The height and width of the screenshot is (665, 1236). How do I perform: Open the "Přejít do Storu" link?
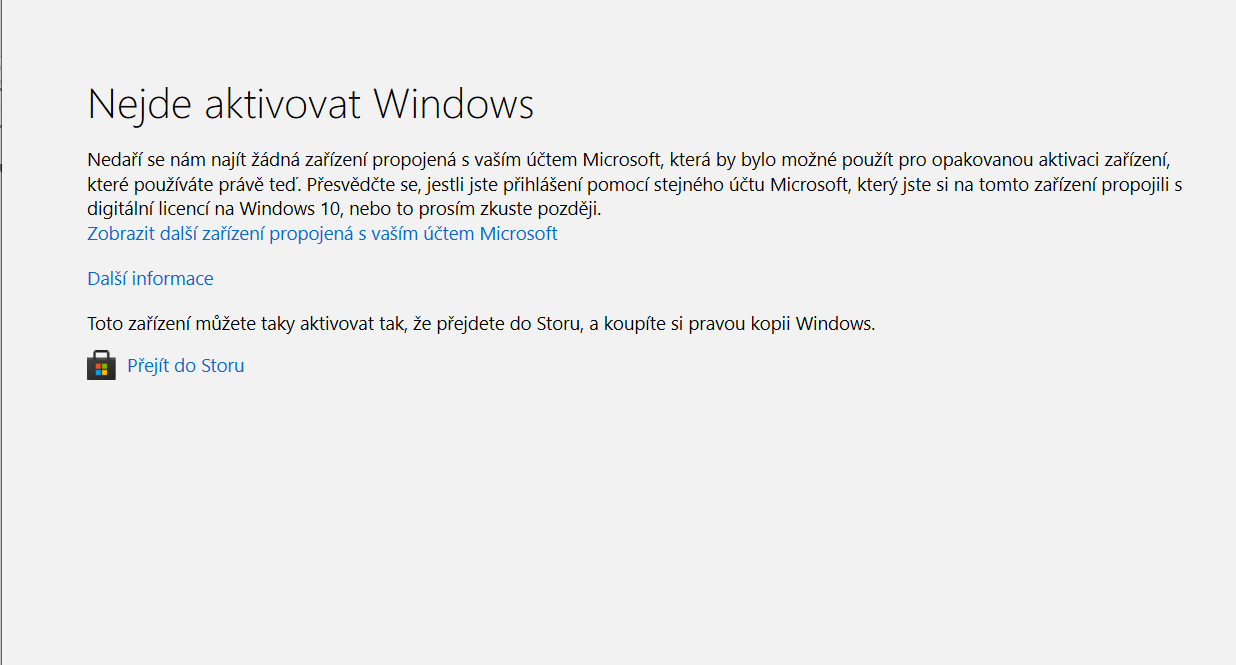pyautogui.click(x=186, y=366)
